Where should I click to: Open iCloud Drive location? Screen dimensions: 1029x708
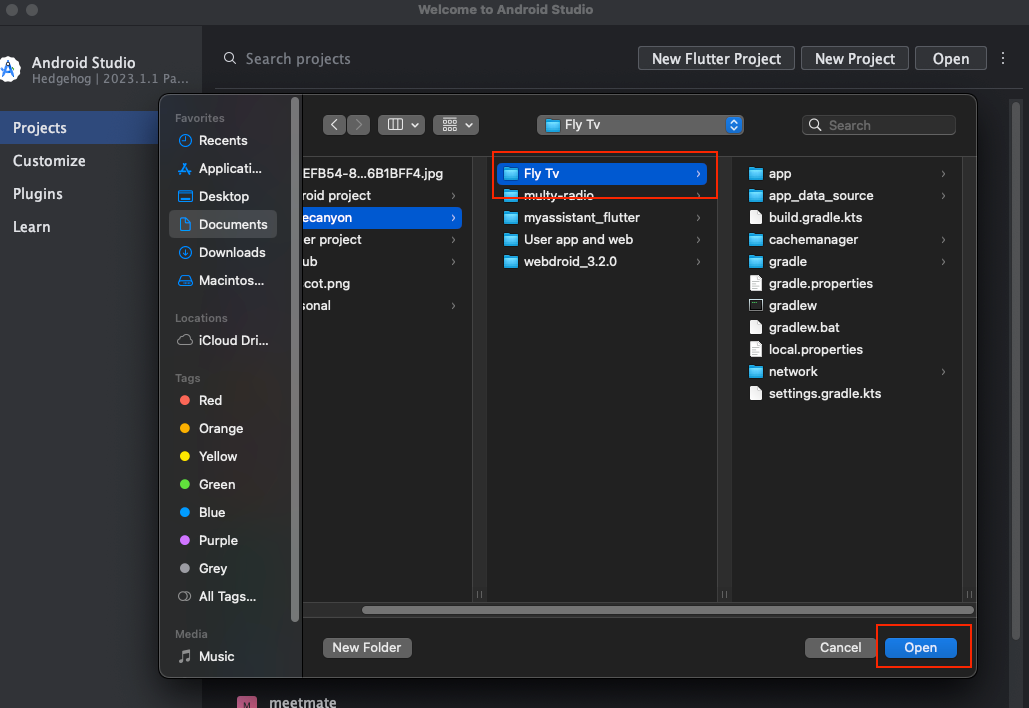point(233,340)
